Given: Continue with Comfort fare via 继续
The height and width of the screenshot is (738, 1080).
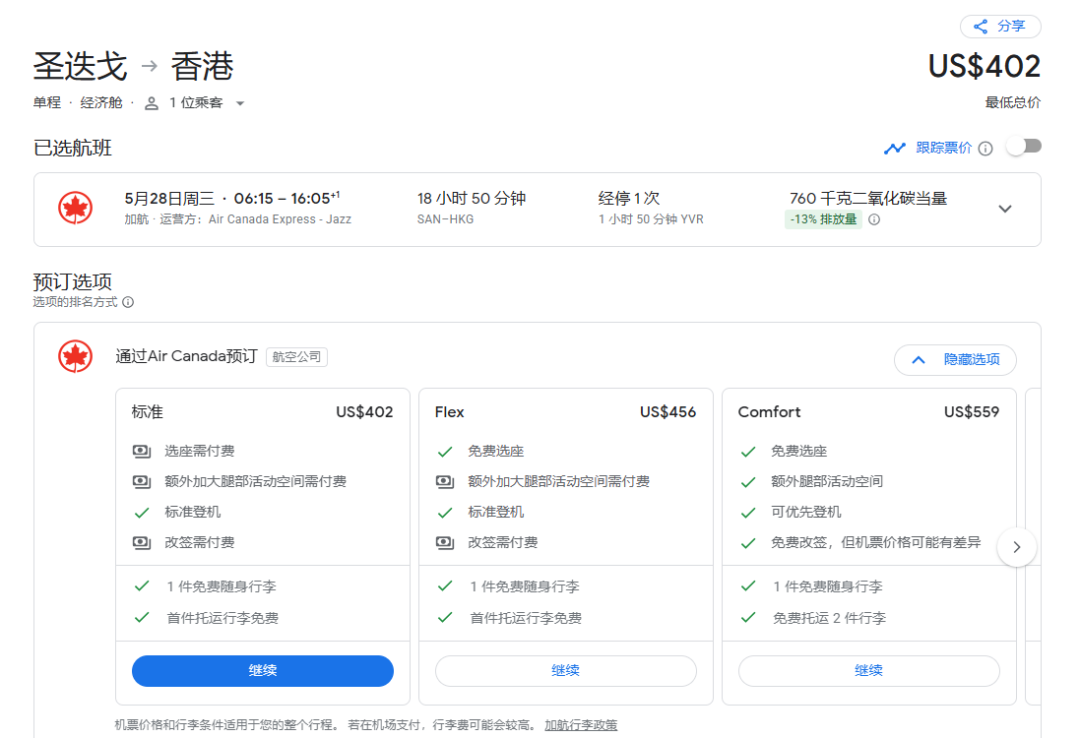Looking at the screenshot, I should 869,670.
